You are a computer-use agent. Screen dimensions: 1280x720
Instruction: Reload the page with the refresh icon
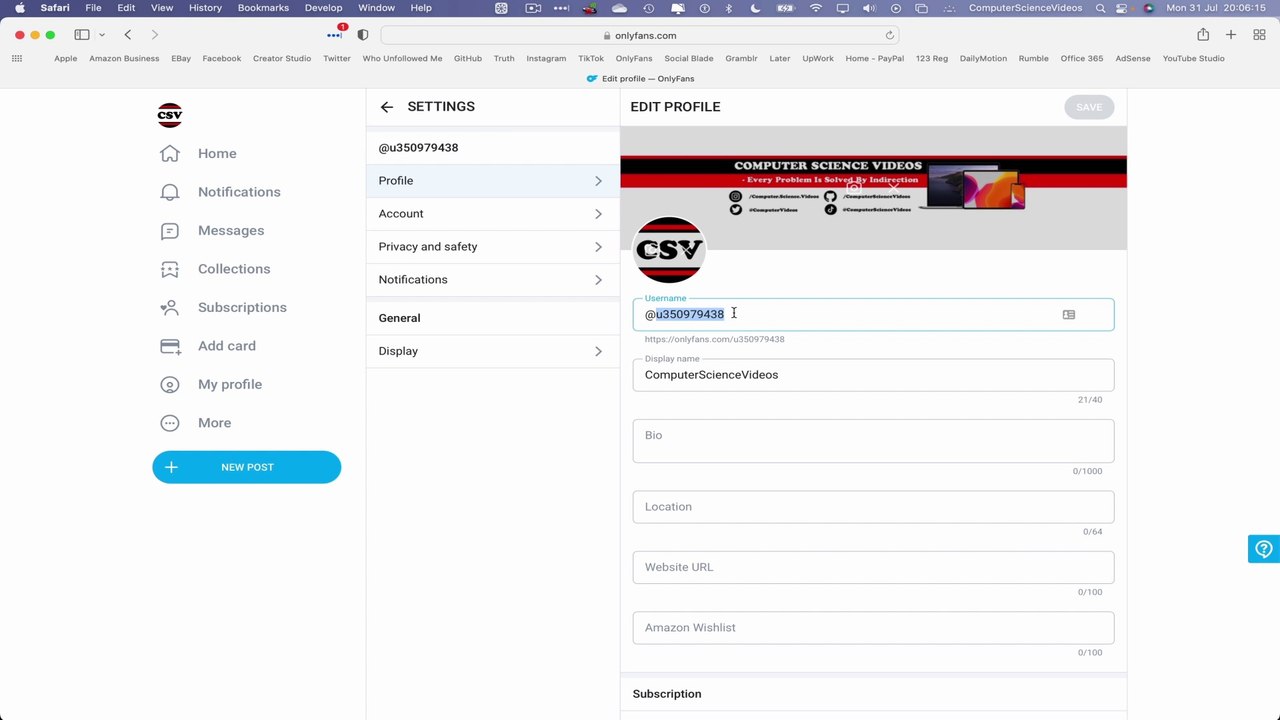(889, 35)
